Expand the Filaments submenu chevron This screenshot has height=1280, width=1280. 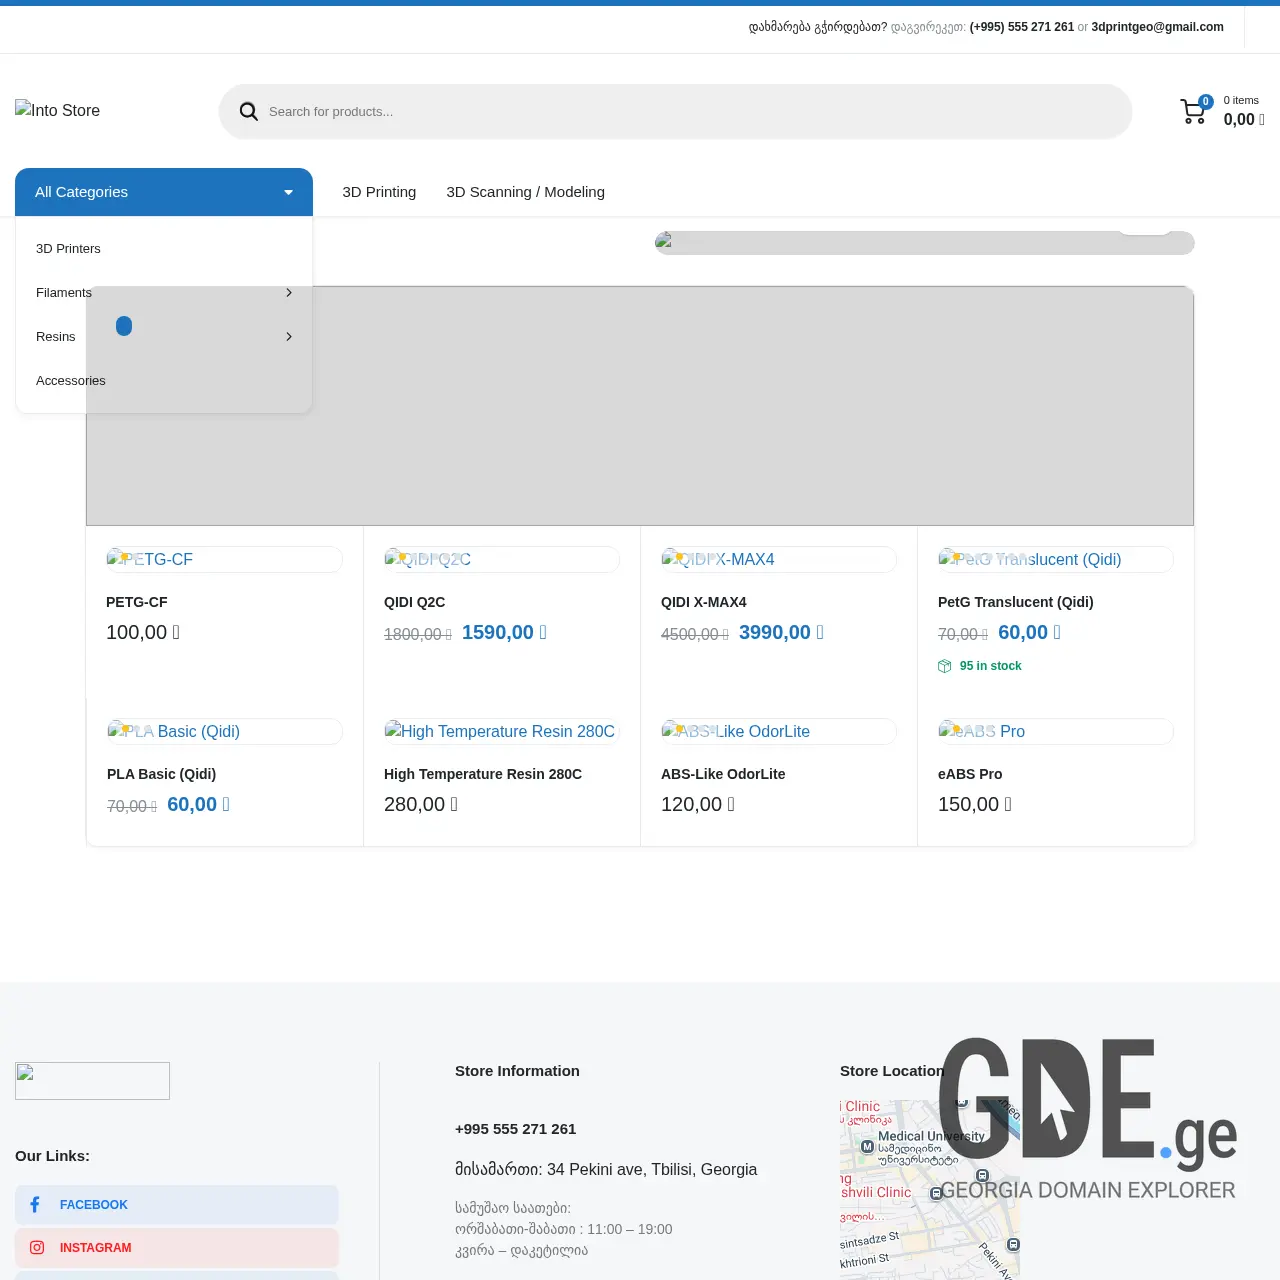(288, 292)
